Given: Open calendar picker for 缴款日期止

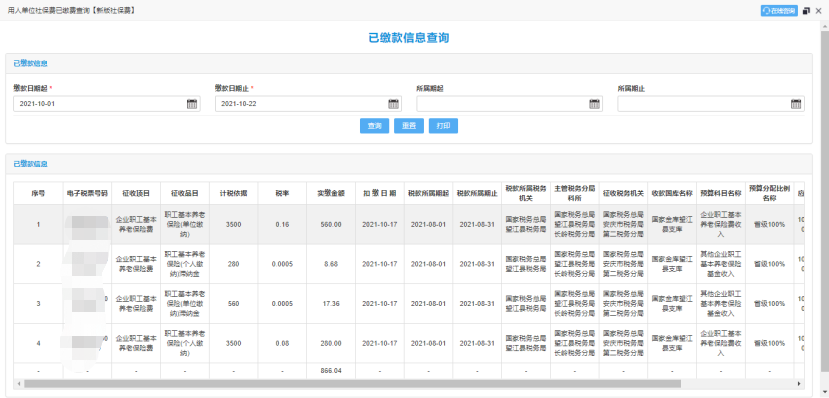Looking at the screenshot, I should [x=393, y=104].
